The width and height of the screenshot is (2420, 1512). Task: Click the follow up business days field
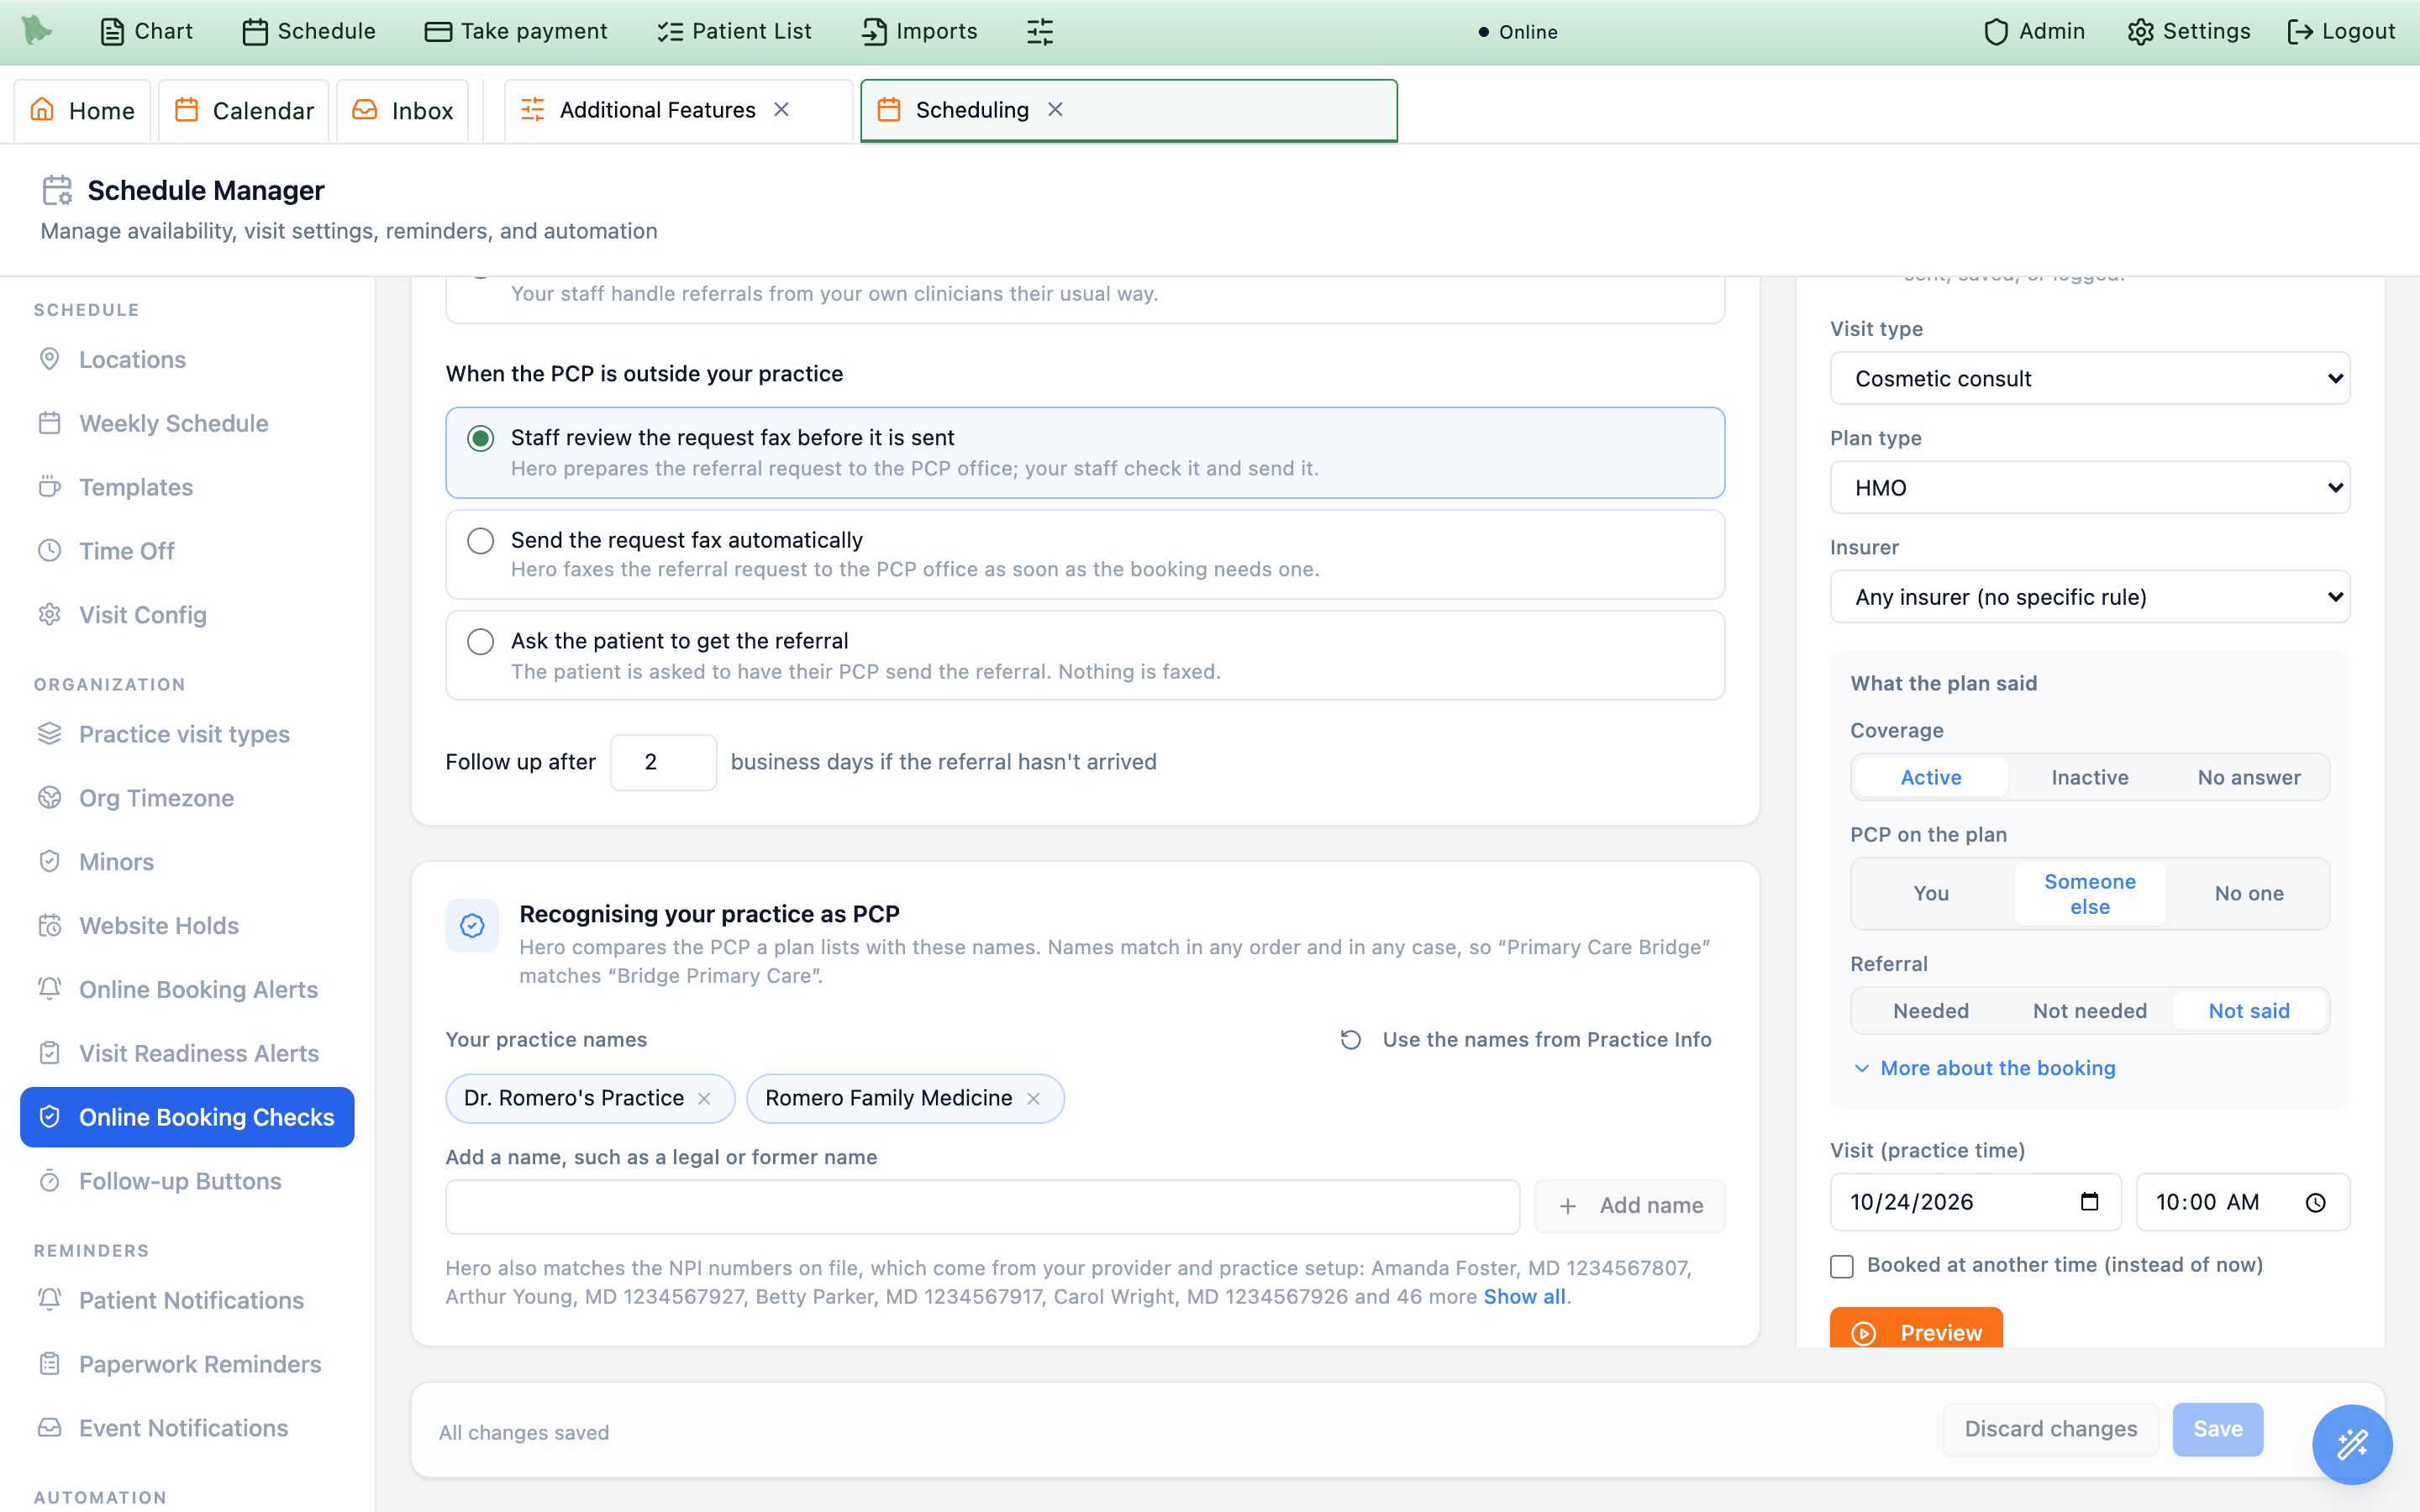[x=663, y=762]
